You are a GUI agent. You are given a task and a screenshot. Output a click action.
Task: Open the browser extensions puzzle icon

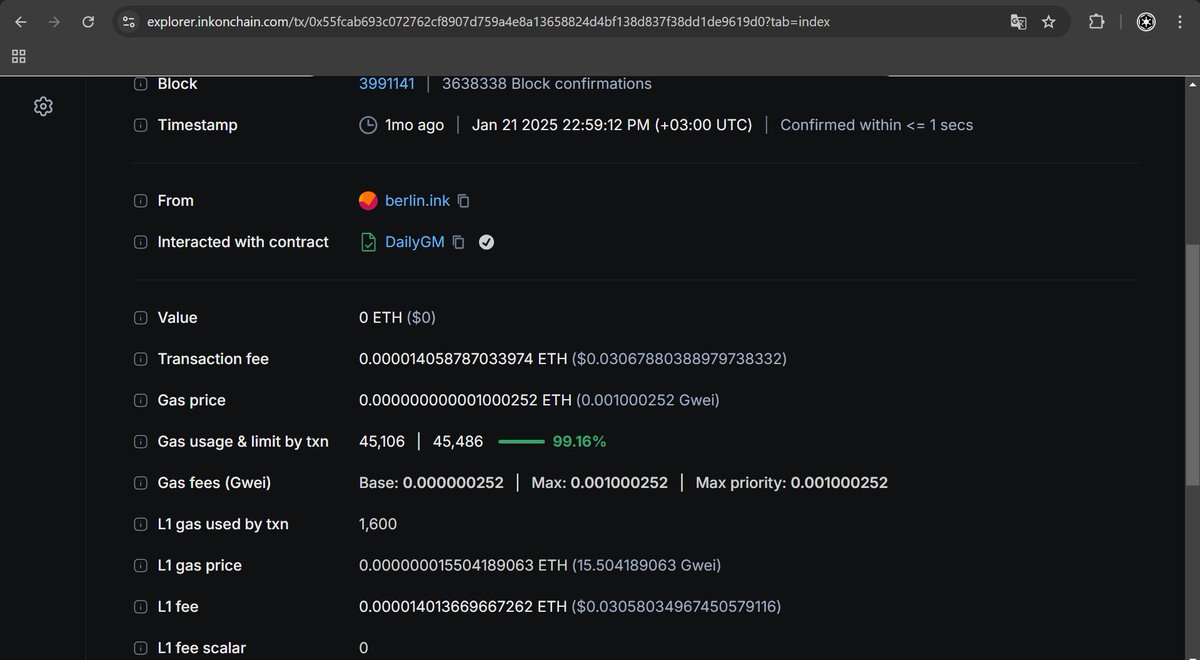pos(1096,22)
